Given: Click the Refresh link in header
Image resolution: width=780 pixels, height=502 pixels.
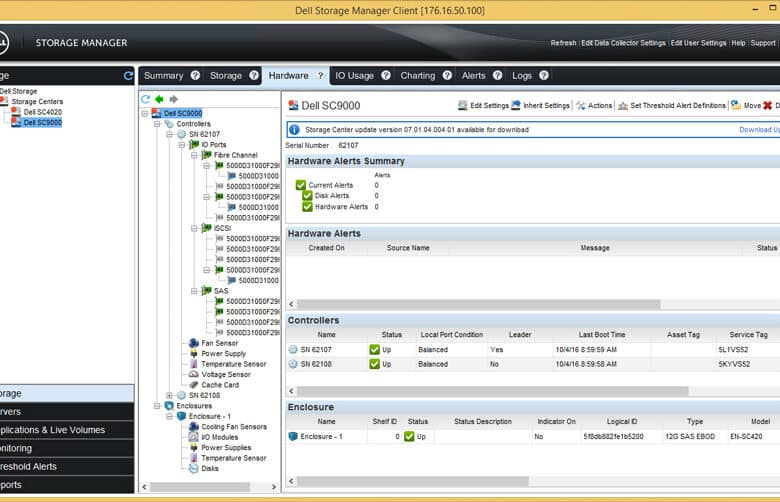Looking at the screenshot, I should point(563,43).
